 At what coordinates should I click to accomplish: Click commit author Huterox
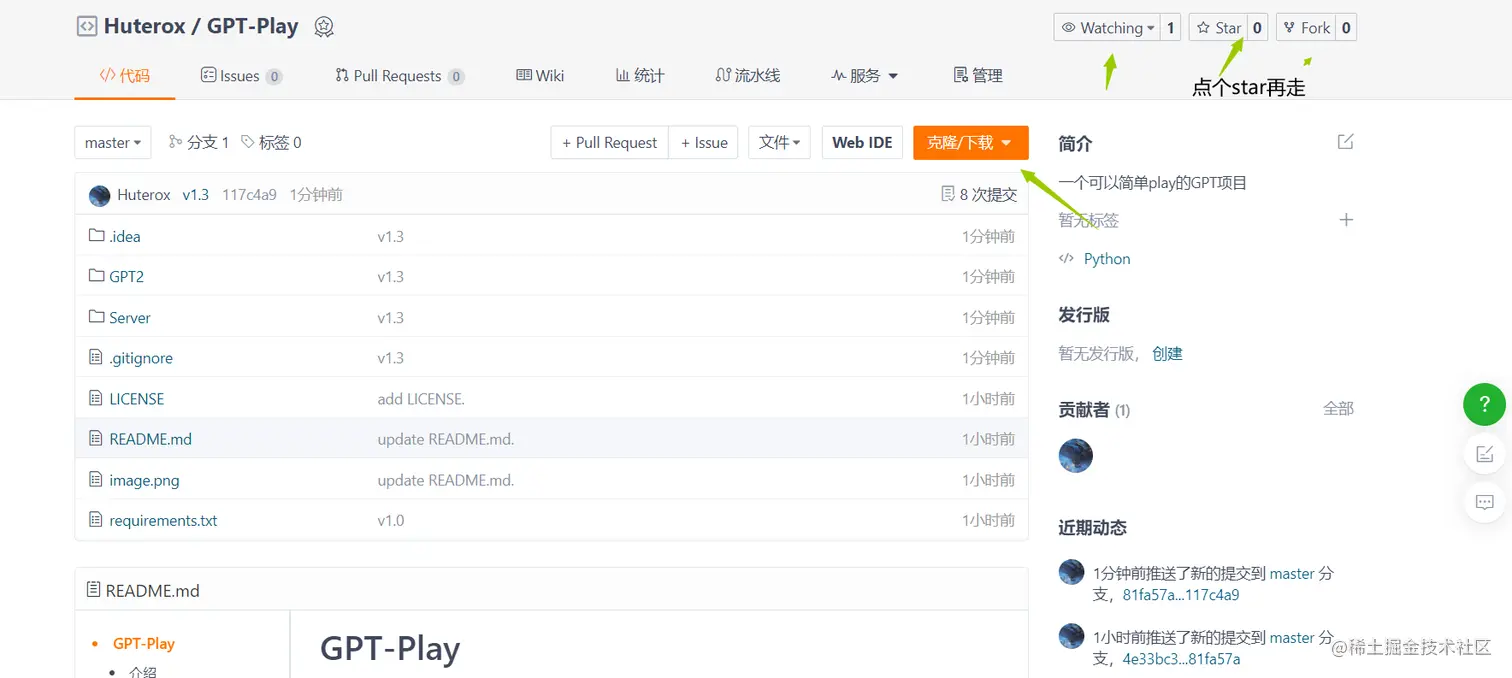[144, 195]
